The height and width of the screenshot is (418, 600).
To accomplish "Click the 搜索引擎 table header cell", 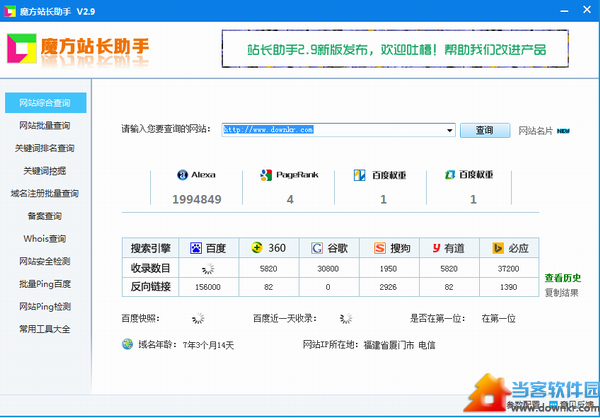I will (150, 248).
